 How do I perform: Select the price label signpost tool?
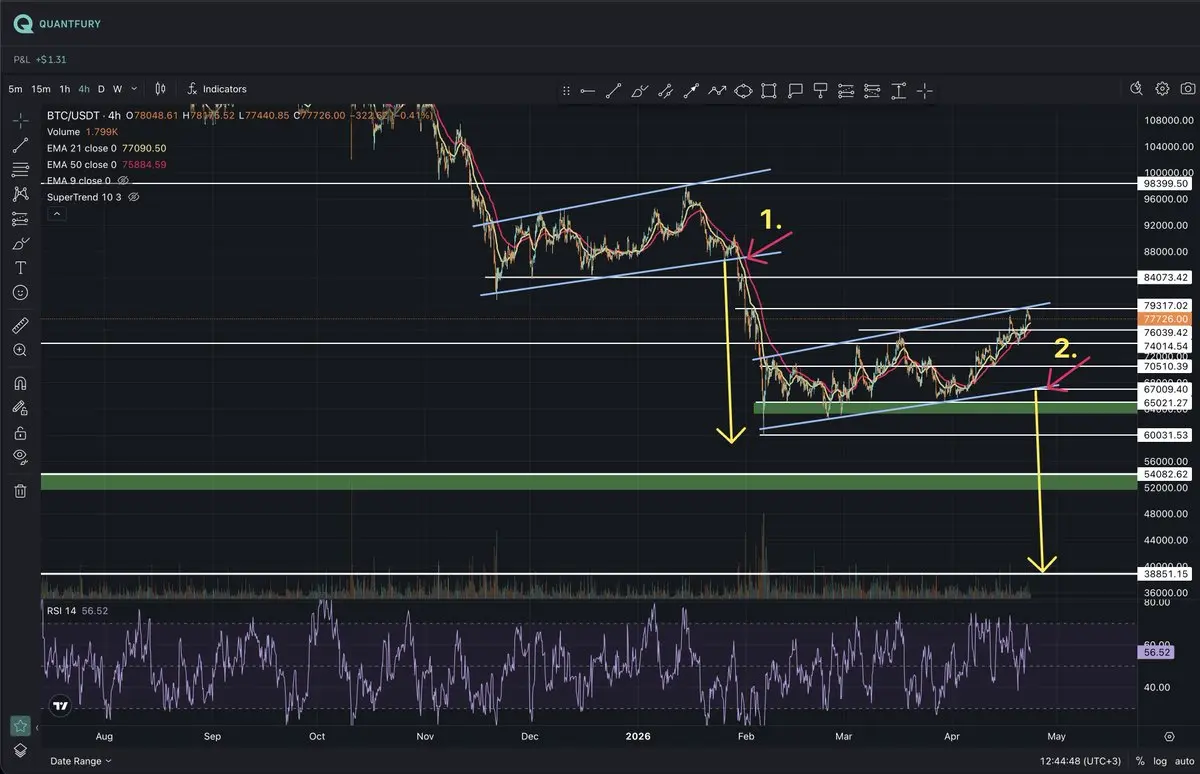pos(821,91)
